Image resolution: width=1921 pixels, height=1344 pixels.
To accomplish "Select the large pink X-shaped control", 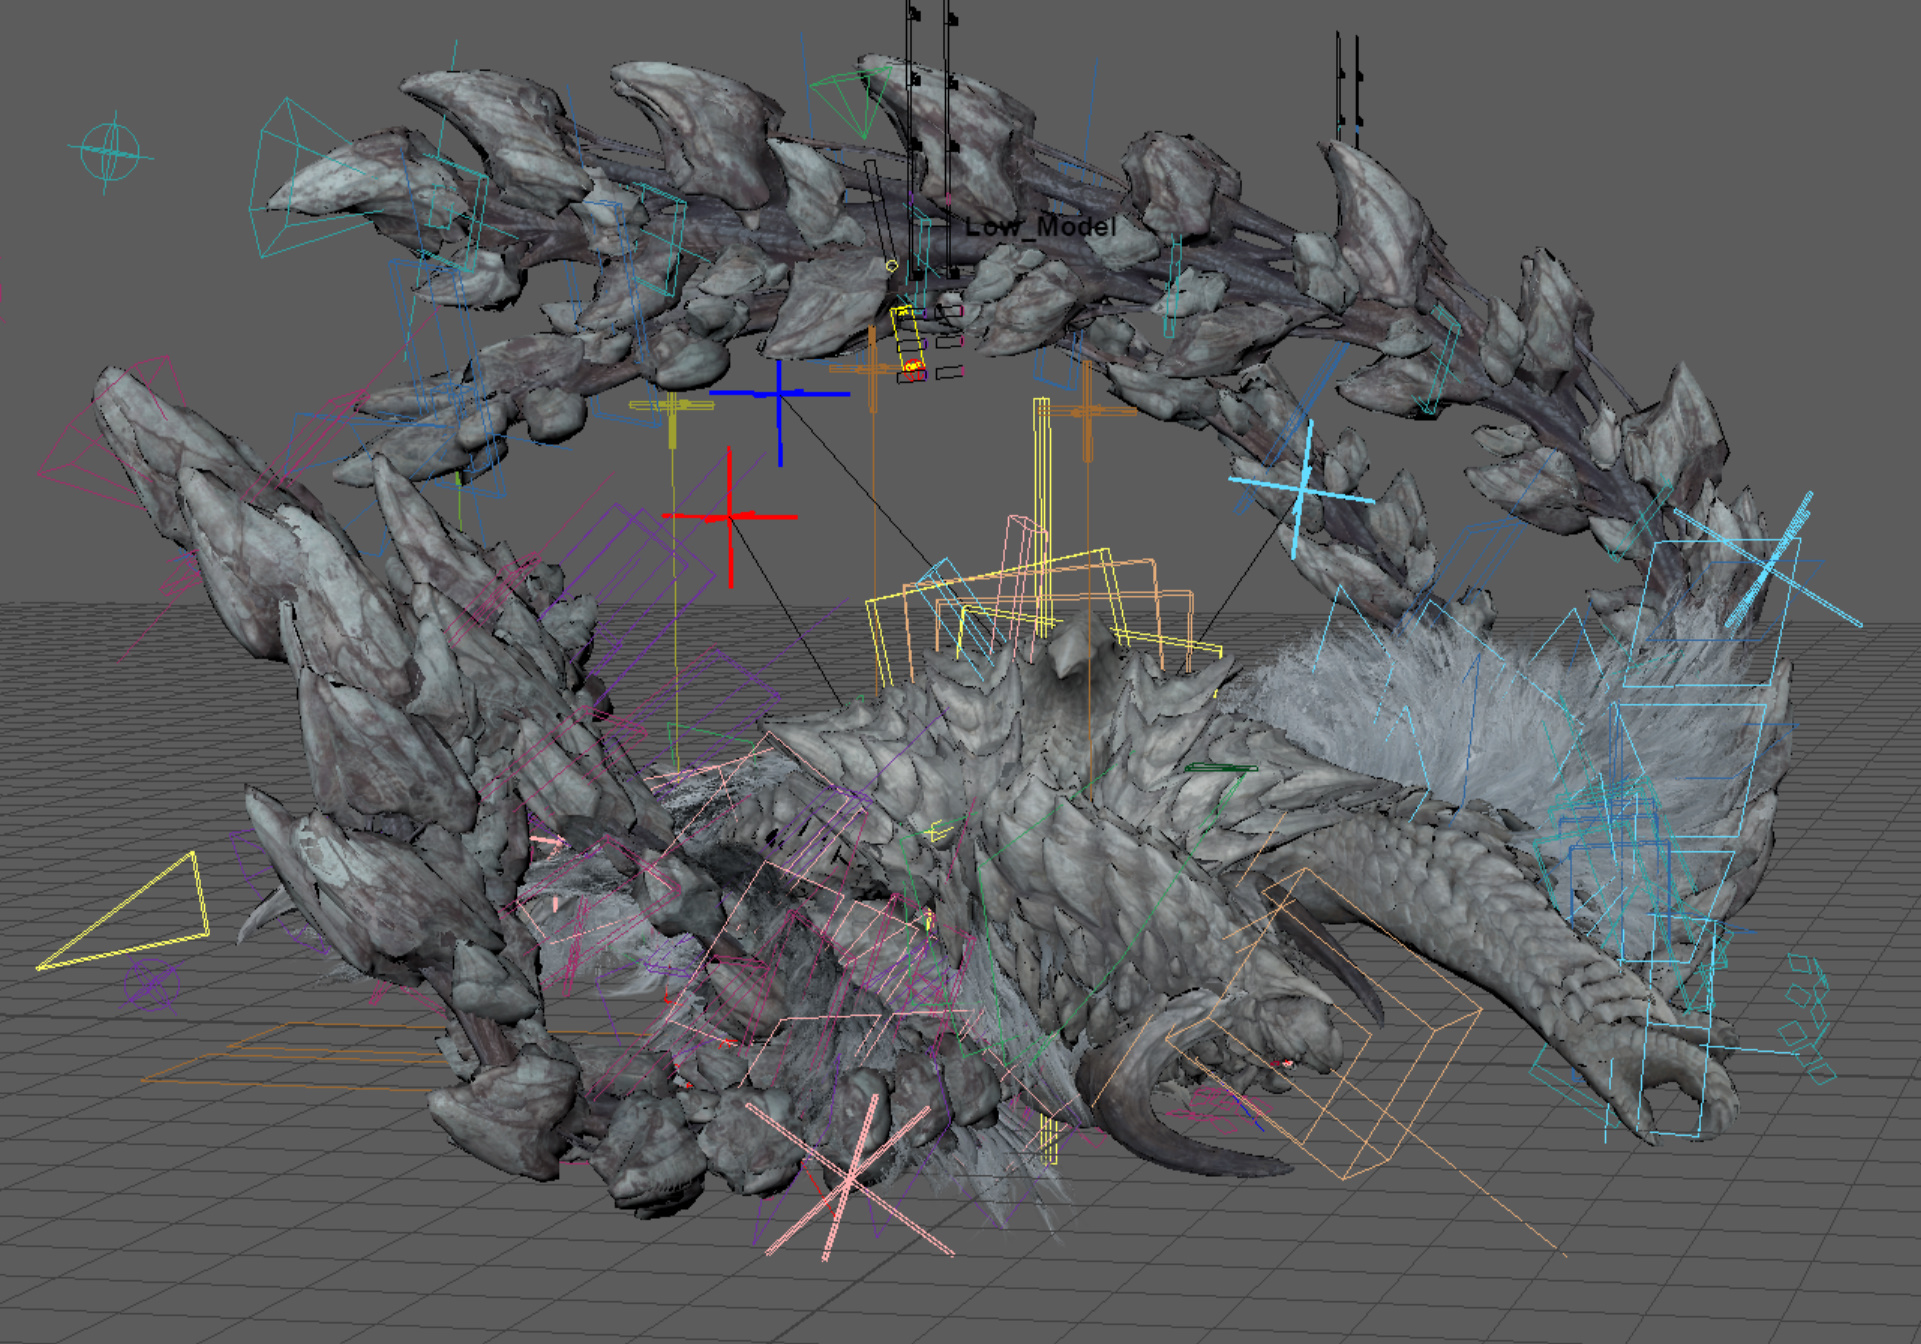I will click(850, 1180).
